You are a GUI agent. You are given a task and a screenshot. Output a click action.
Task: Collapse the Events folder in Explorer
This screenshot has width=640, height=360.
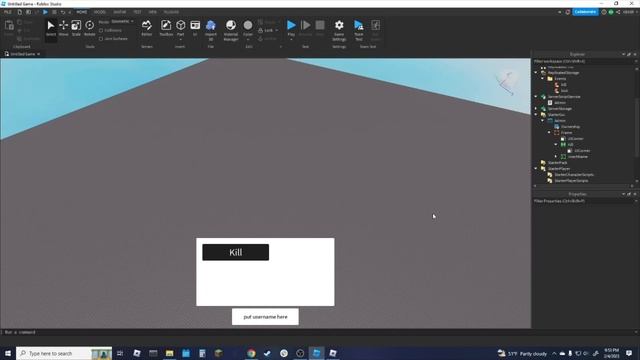pos(543,79)
